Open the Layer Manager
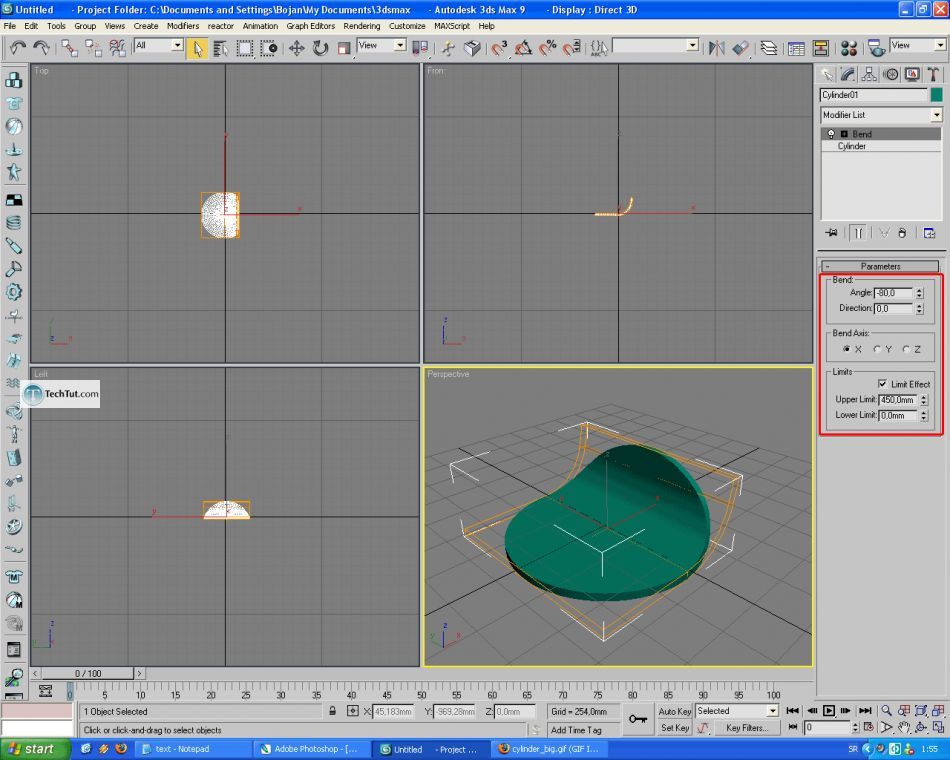This screenshot has width=950, height=760. click(769, 48)
